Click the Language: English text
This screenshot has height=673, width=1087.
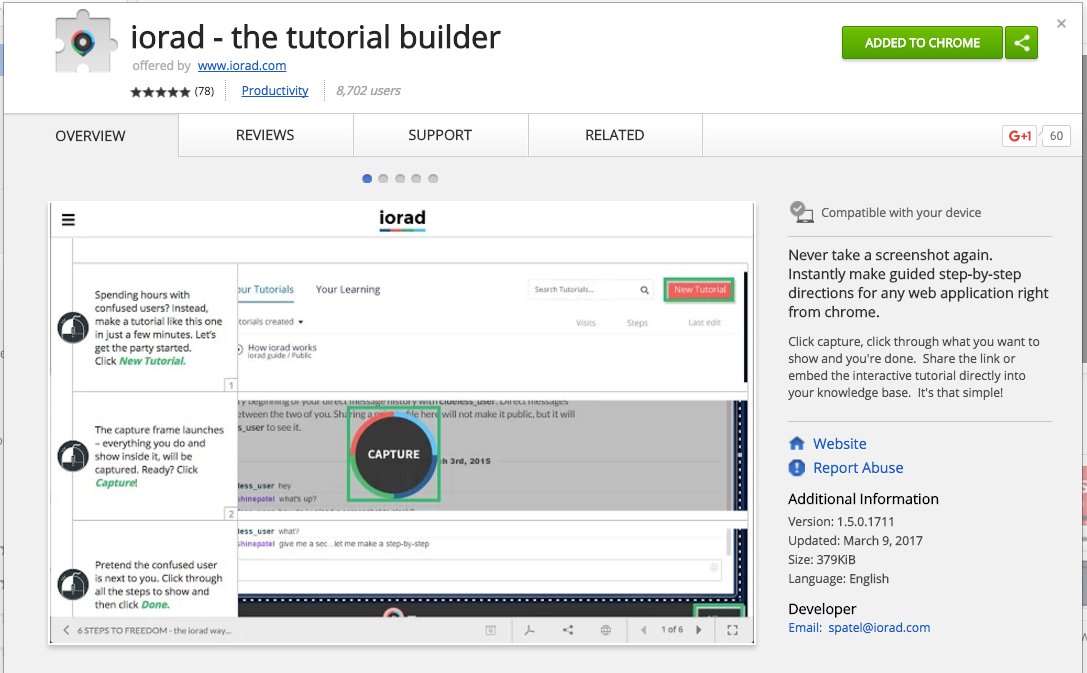[x=838, y=579]
